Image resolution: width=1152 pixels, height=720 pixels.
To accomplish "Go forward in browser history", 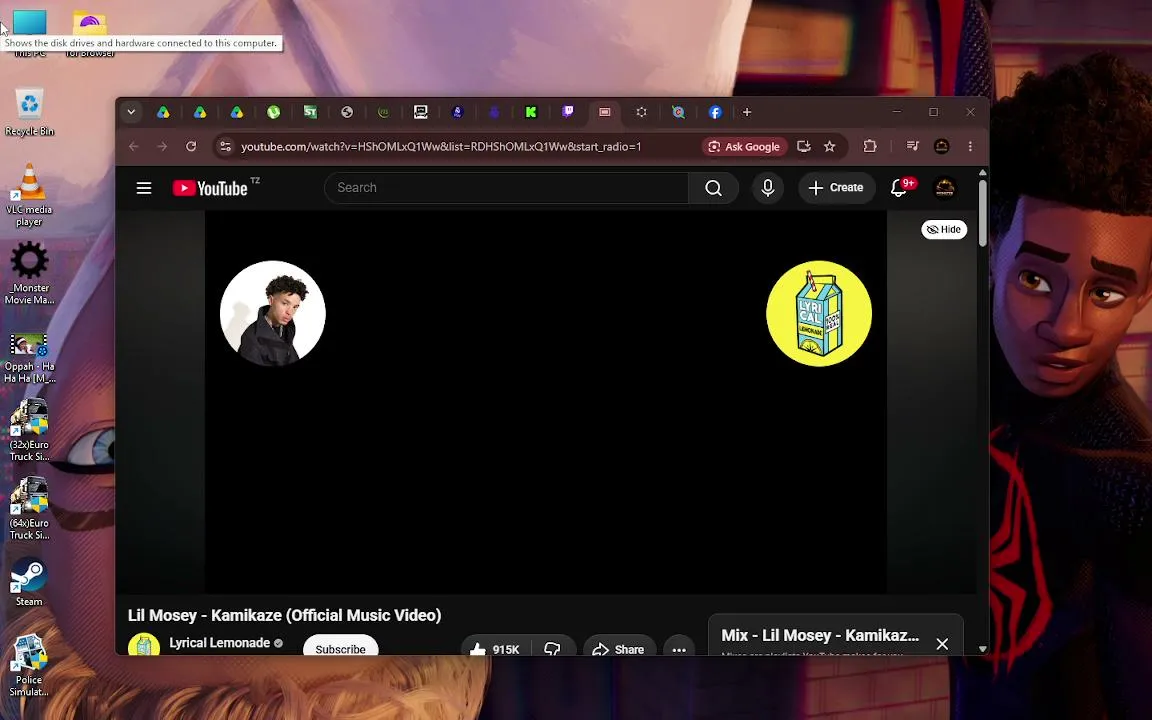I will [162, 146].
